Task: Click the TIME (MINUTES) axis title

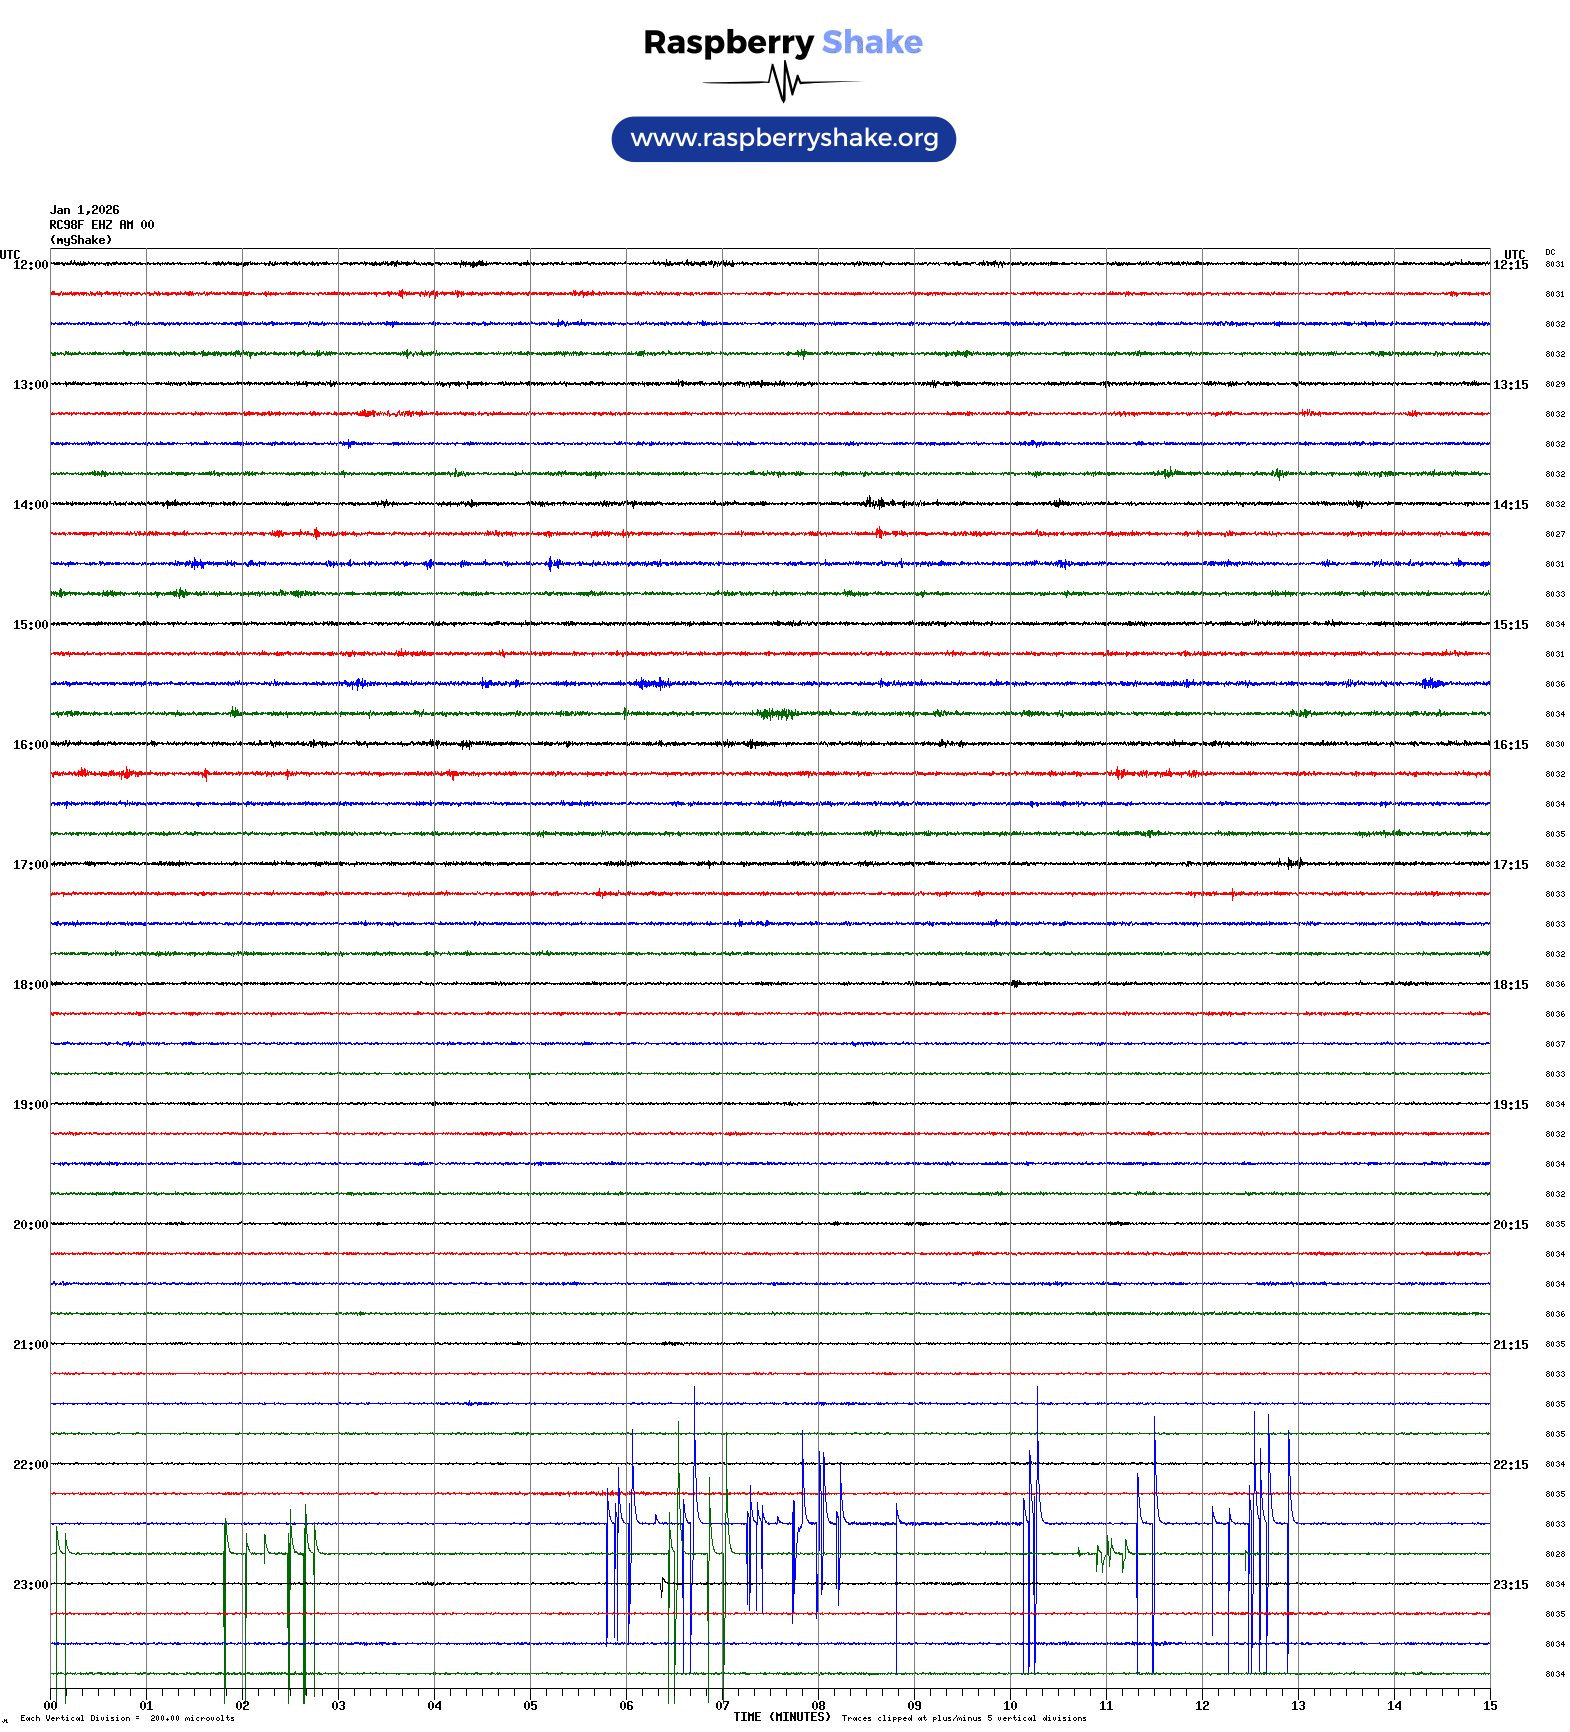Action: [782, 1717]
